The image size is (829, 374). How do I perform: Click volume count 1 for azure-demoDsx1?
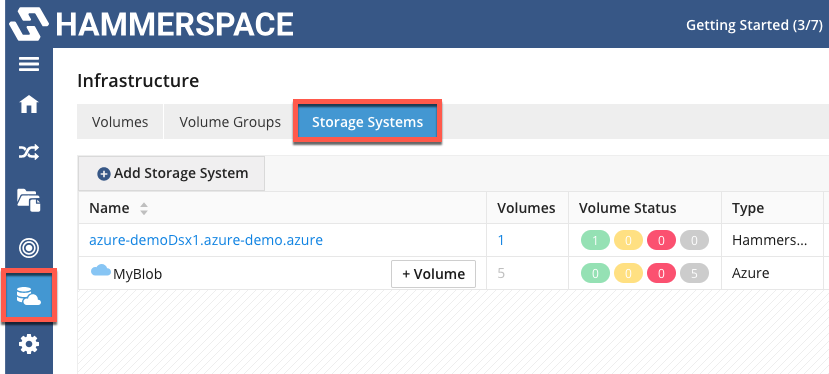[x=501, y=240]
